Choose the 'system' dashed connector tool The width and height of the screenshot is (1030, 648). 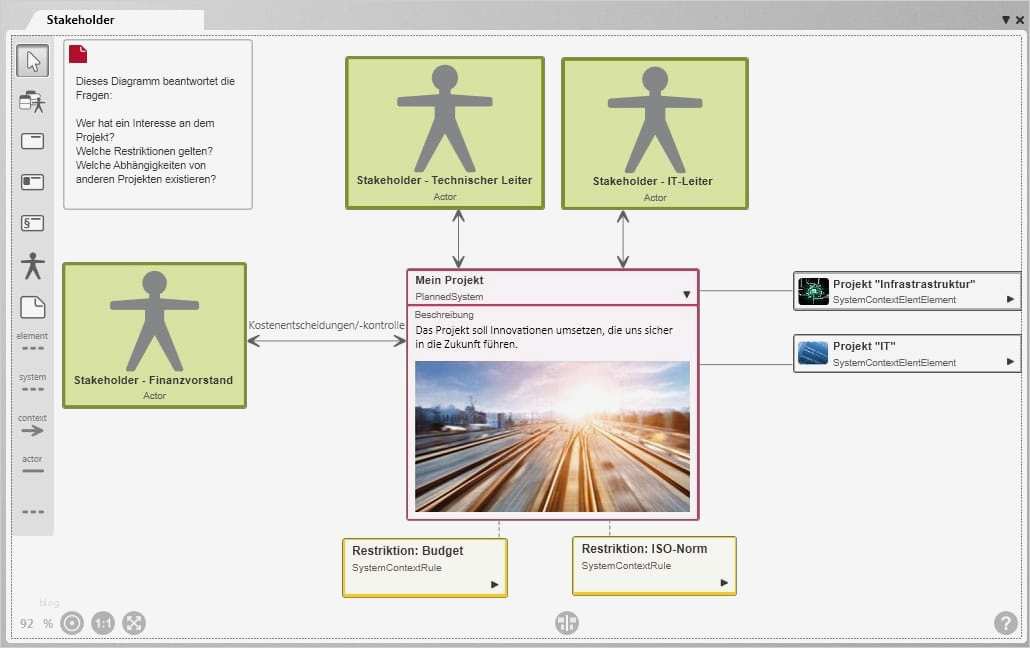pos(32,382)
